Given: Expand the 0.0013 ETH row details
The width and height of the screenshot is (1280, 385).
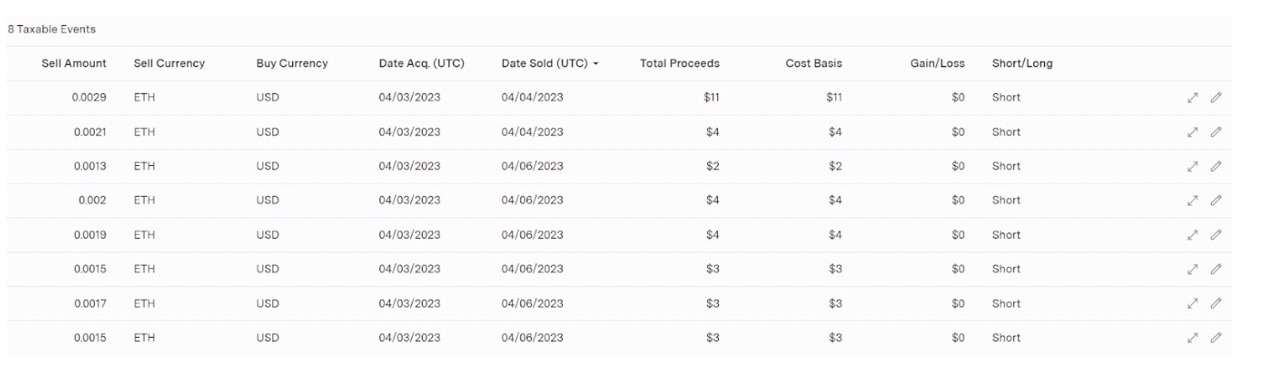Looking at the screenshot, I should point(1193,166).
